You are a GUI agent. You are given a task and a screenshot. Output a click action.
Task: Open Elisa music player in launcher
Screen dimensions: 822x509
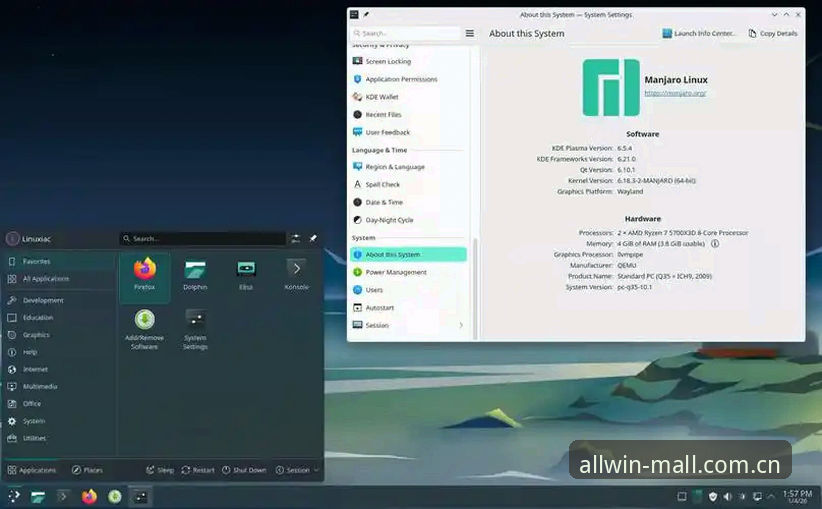[x=246, y=277]
